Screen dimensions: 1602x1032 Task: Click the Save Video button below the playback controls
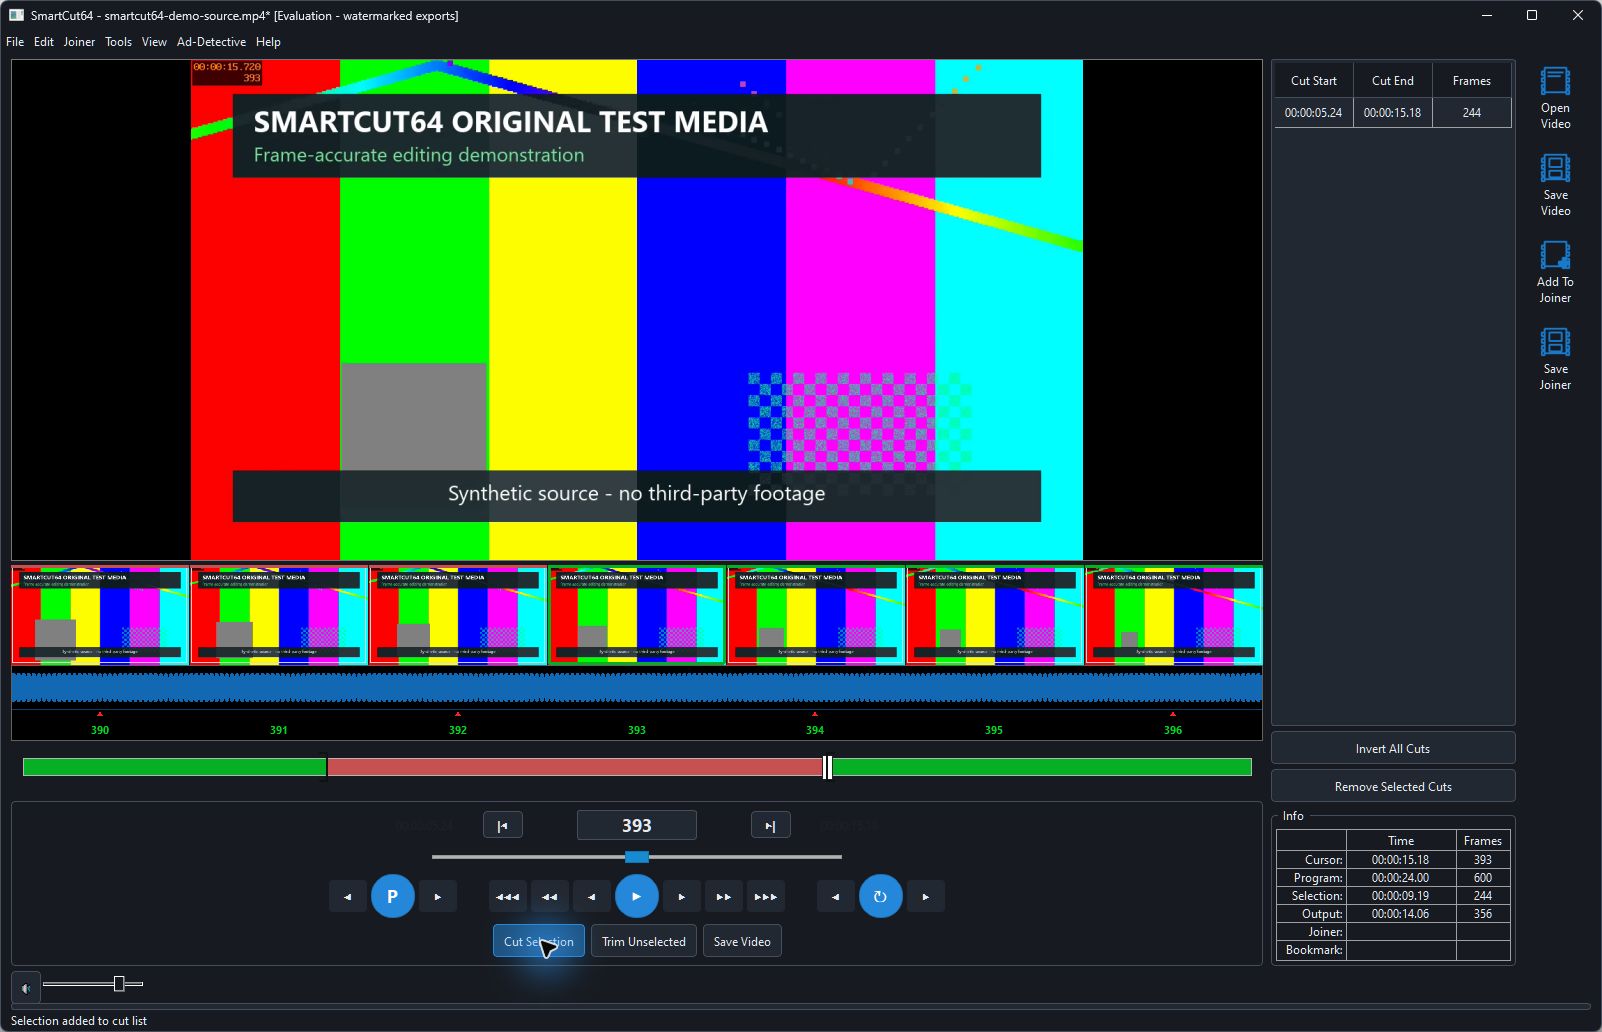742,942
